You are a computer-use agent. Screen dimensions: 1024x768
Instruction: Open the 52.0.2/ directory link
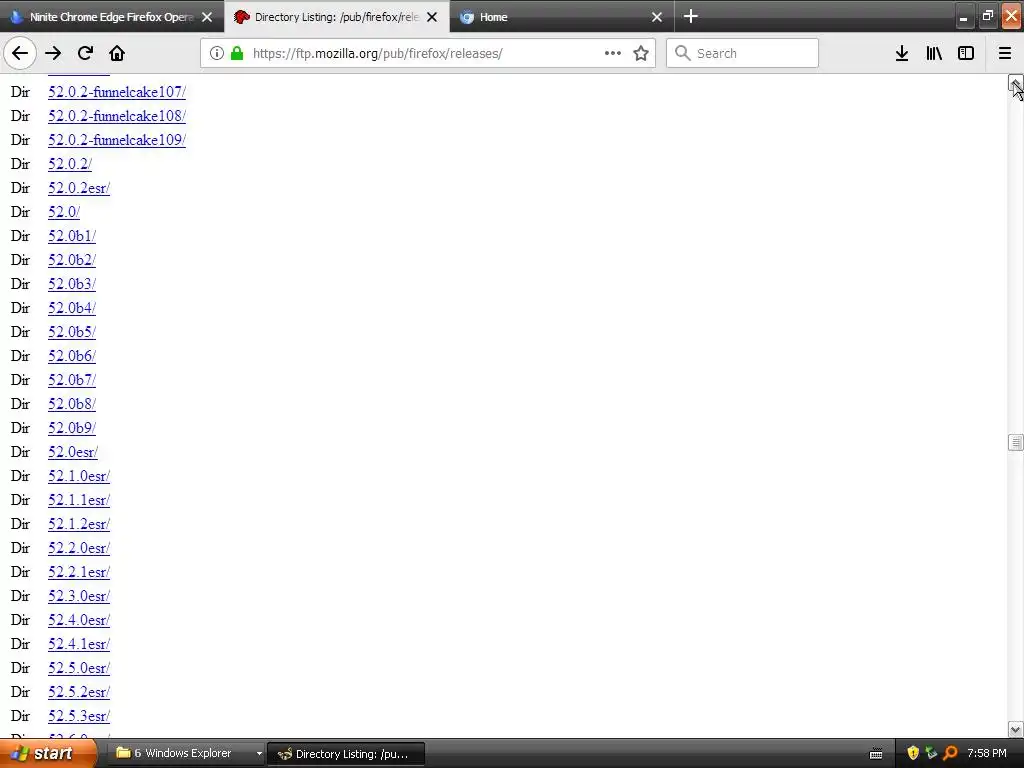[x=70, y=164]
